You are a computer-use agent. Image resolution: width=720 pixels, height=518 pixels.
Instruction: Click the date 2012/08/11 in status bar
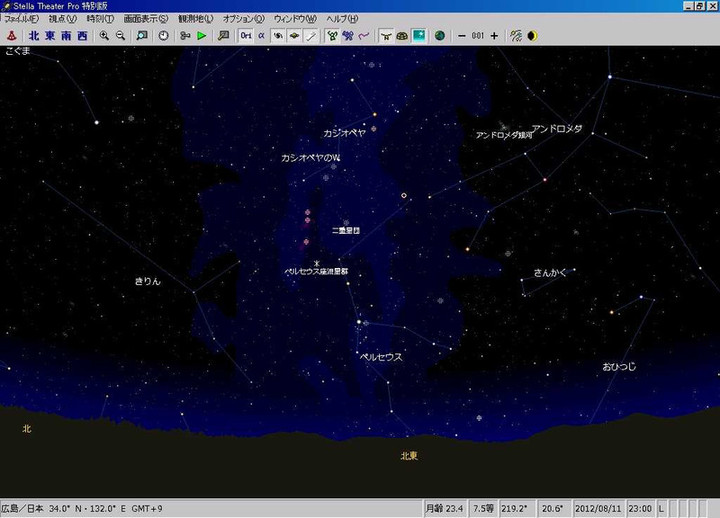pyautogui.click(x=598, y=508)
